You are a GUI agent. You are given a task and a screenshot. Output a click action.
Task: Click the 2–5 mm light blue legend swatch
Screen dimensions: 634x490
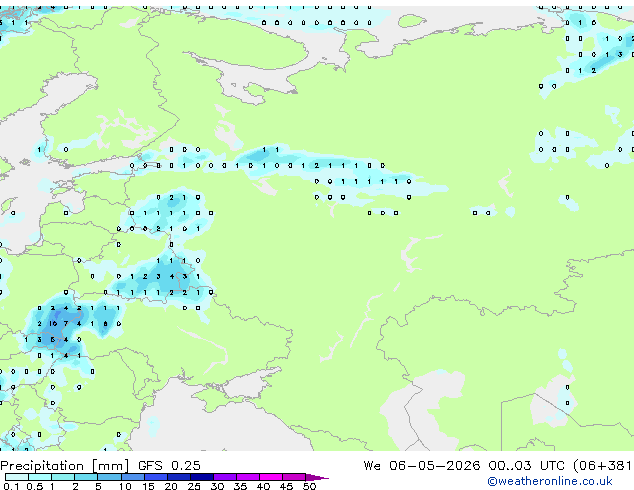pyautogui.click(x=86, y=477)
